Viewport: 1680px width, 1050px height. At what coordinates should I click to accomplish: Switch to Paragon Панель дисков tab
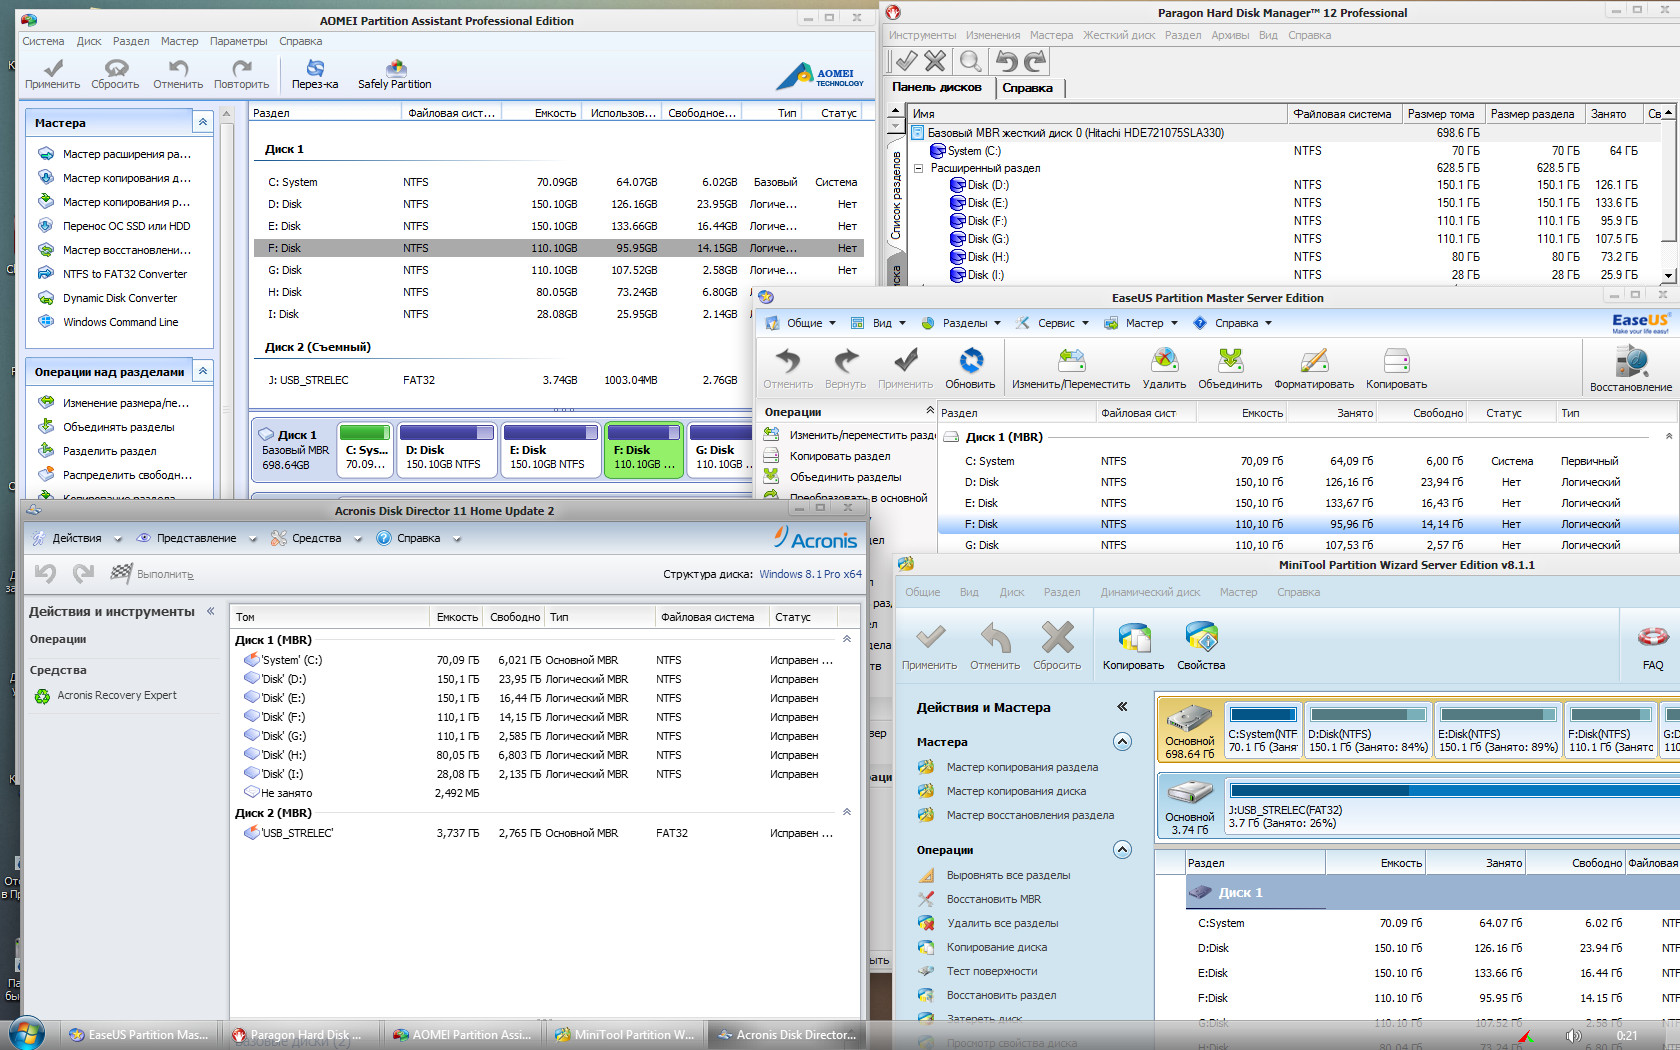(938, 87)
